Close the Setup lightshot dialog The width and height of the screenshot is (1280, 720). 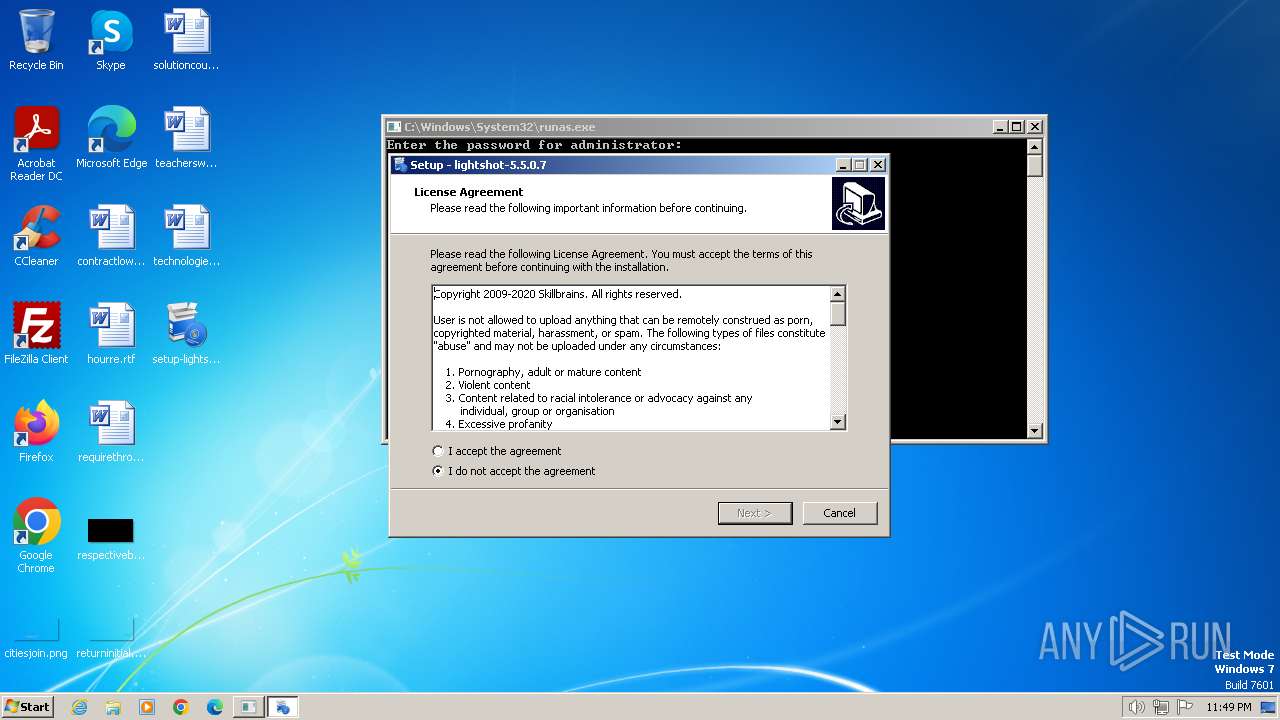point(878,165)
